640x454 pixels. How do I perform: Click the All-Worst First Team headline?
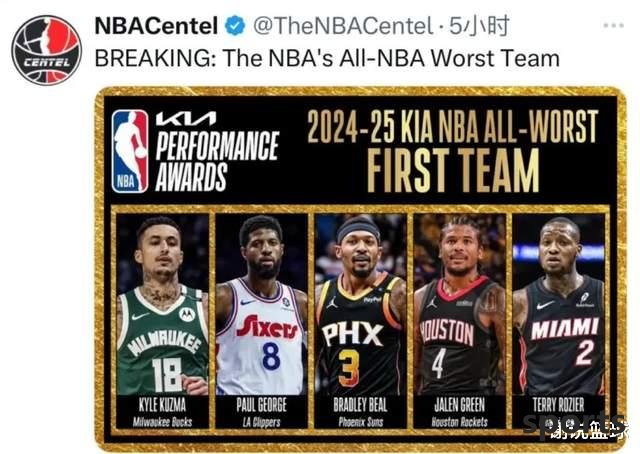click(x=452, y=151)
